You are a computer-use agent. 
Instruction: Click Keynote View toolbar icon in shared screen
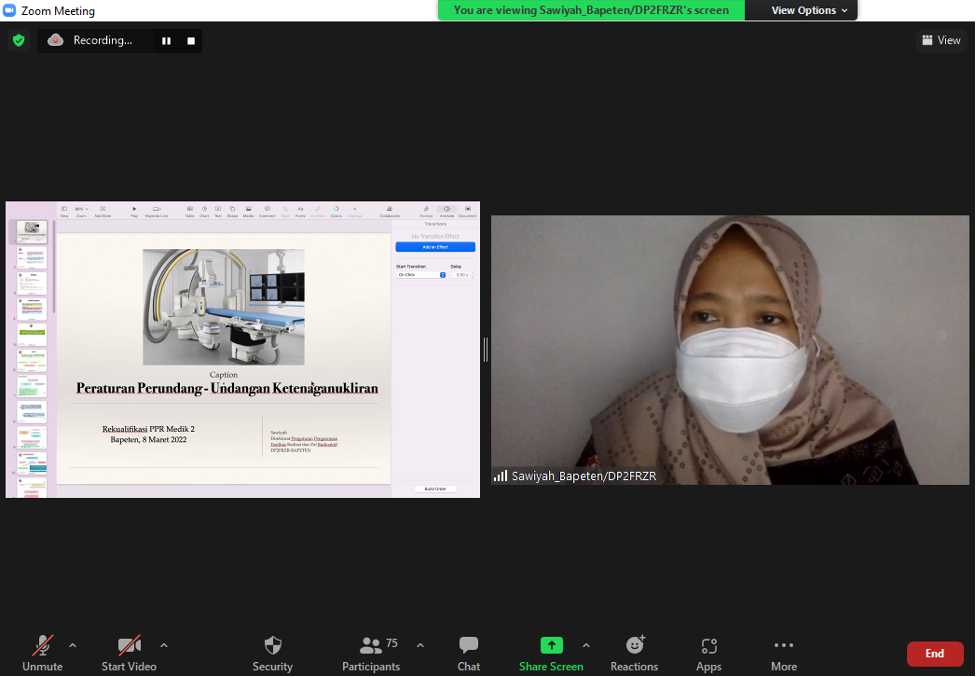[64, 211]
